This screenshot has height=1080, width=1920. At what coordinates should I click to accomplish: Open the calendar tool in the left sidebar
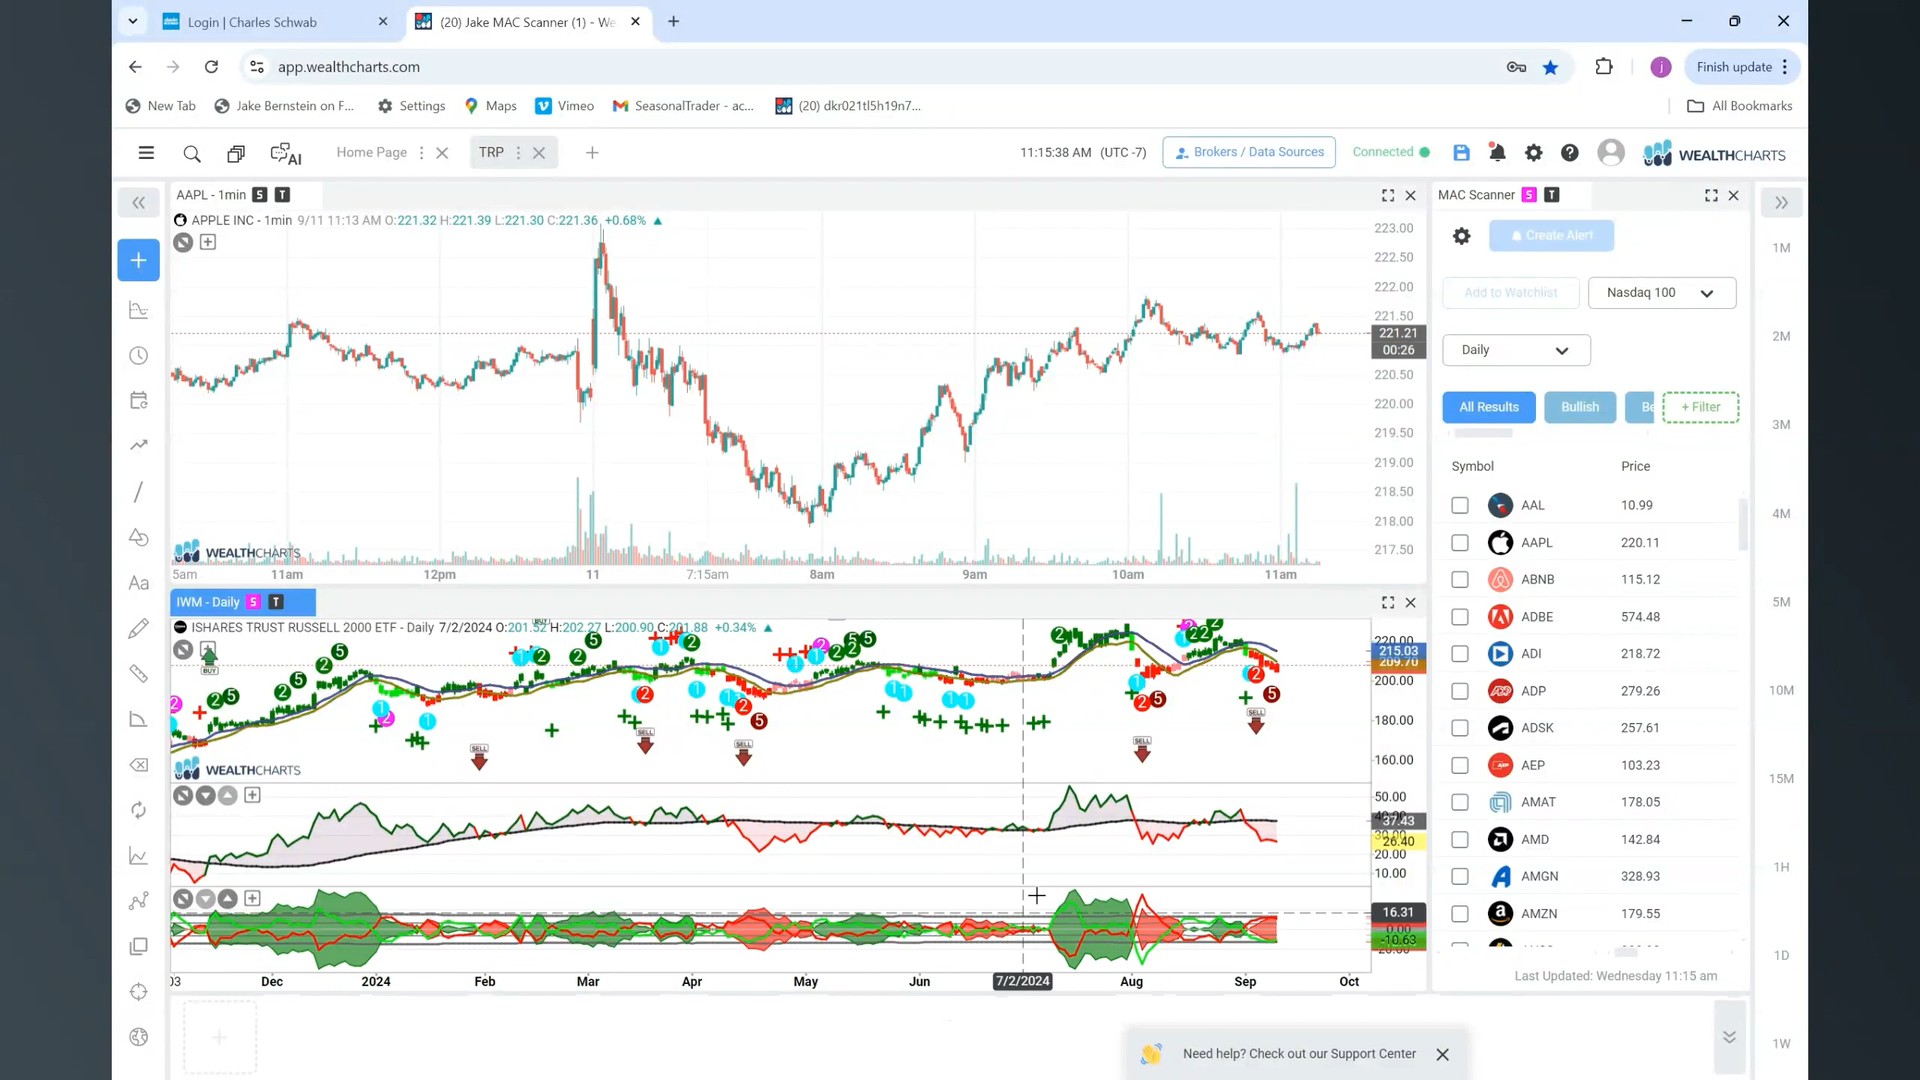(x=139, y=400)
